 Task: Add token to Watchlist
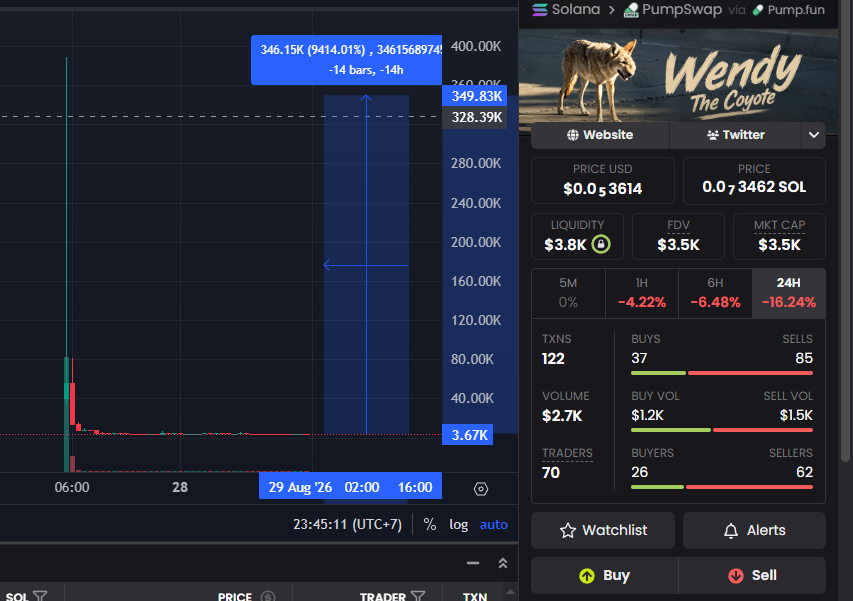(x=603, y=530)
